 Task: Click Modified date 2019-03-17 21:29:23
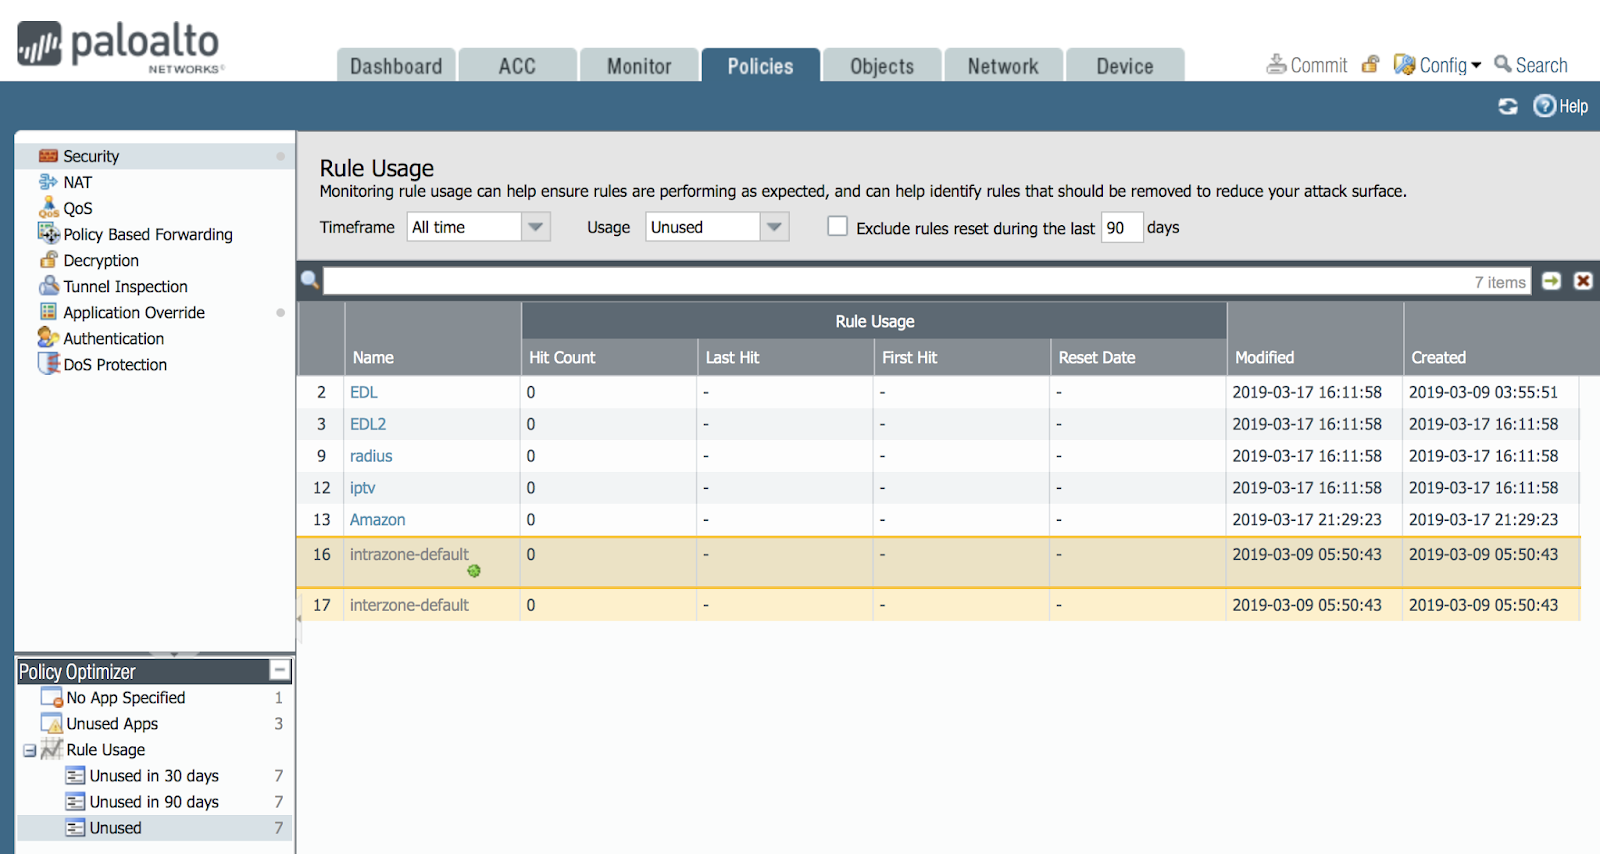[x=1307, y=520]
